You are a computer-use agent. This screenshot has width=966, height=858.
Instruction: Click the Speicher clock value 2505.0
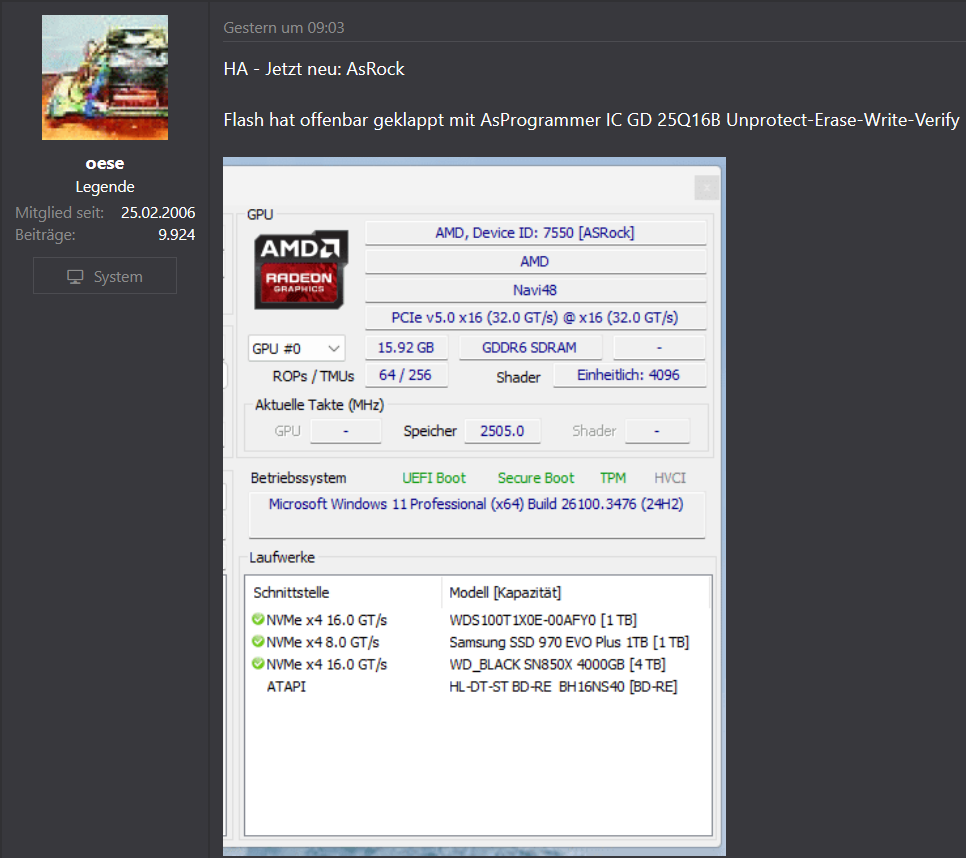(502, 431)
